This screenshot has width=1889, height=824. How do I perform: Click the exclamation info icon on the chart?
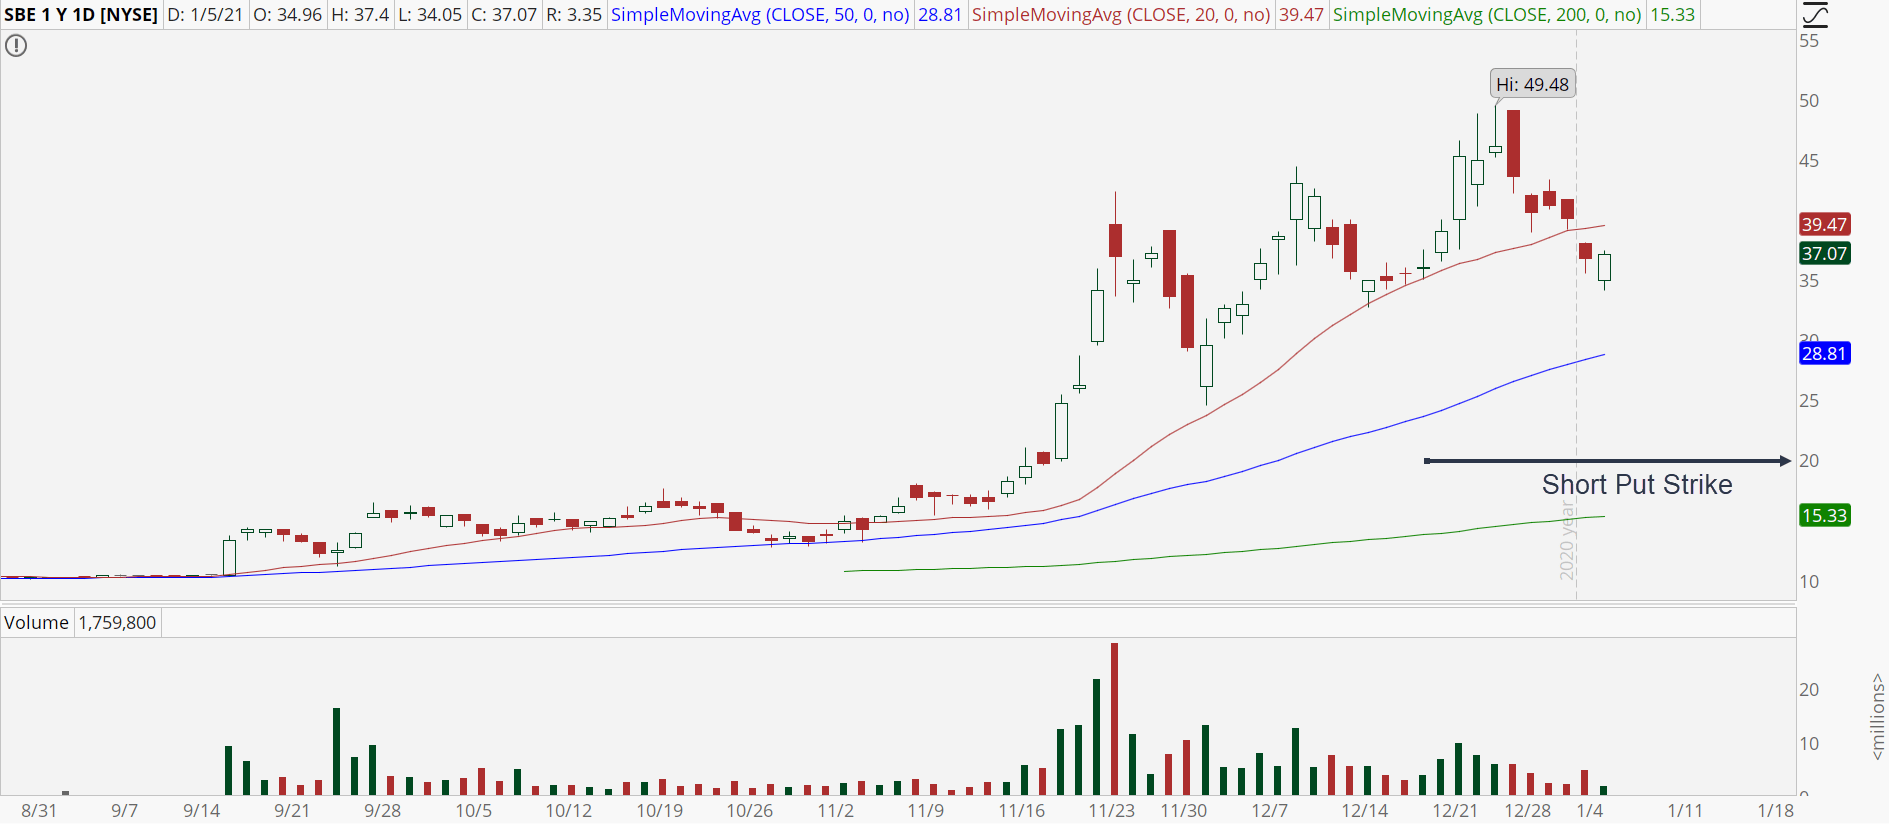[x=16, y=45]
